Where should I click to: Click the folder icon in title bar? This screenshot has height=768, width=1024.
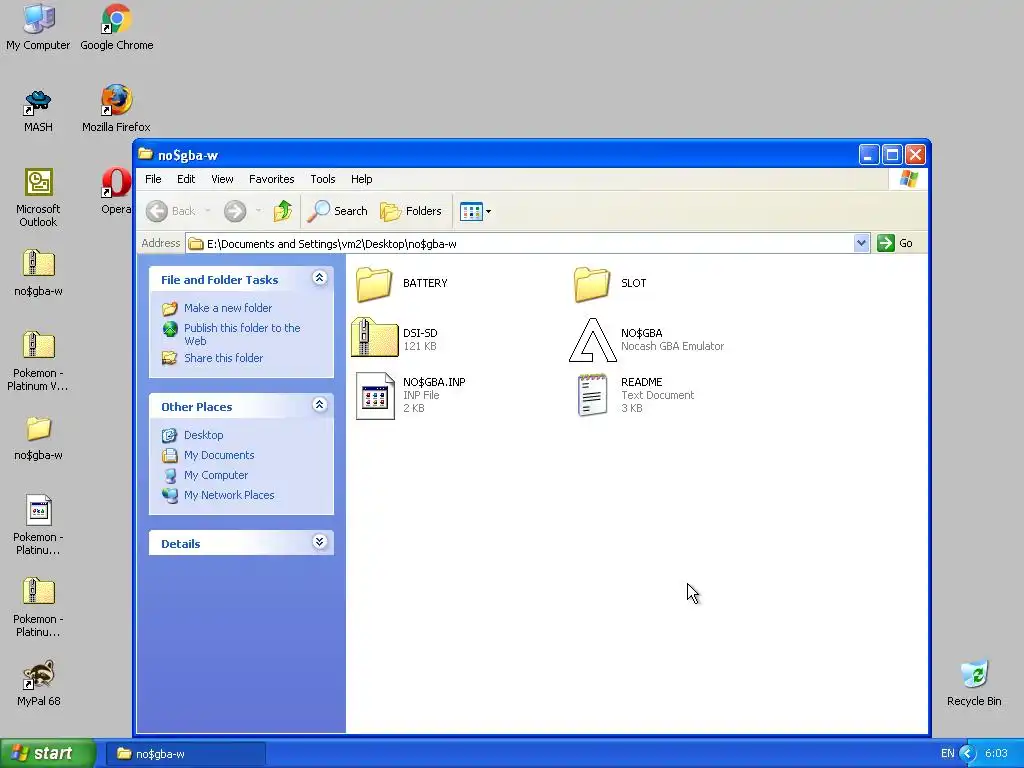coord(146,154)
